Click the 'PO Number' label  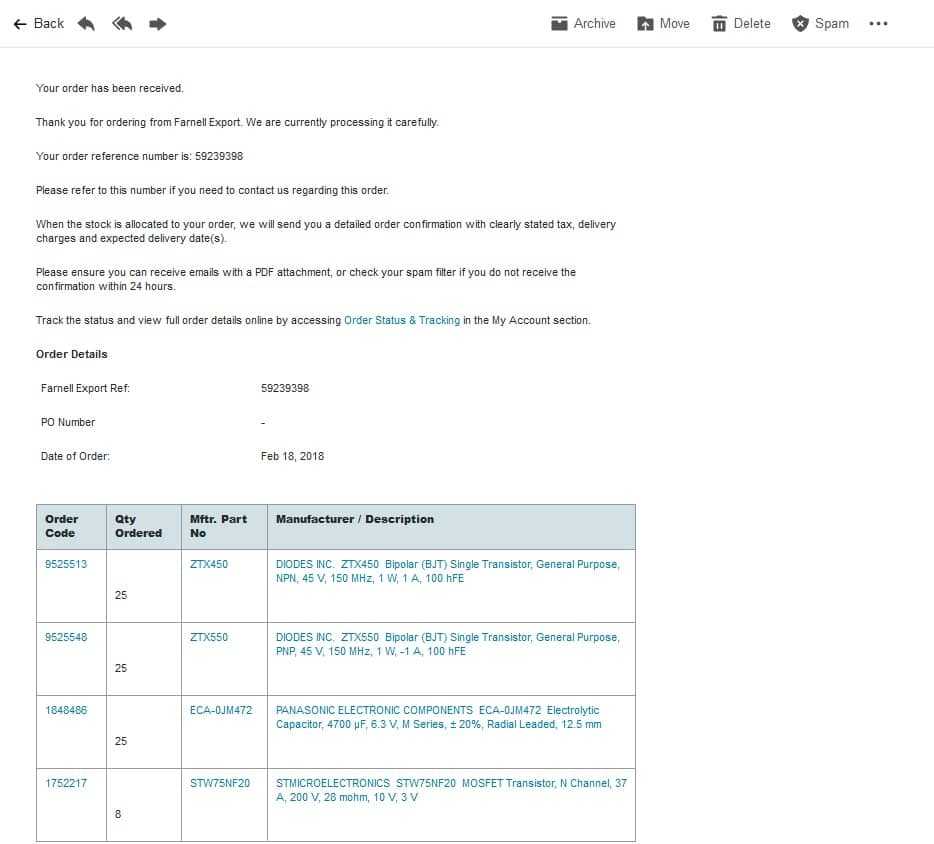[68, 422]
